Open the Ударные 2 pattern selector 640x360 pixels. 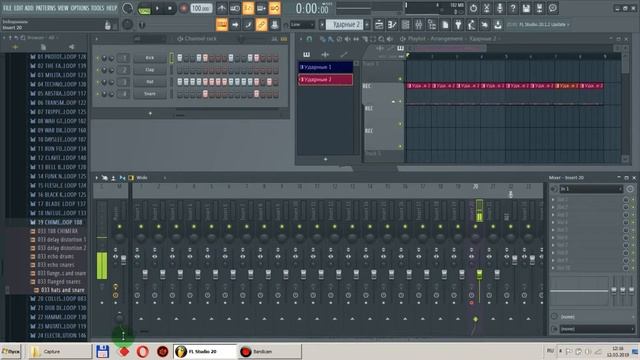tap(345, 25)
